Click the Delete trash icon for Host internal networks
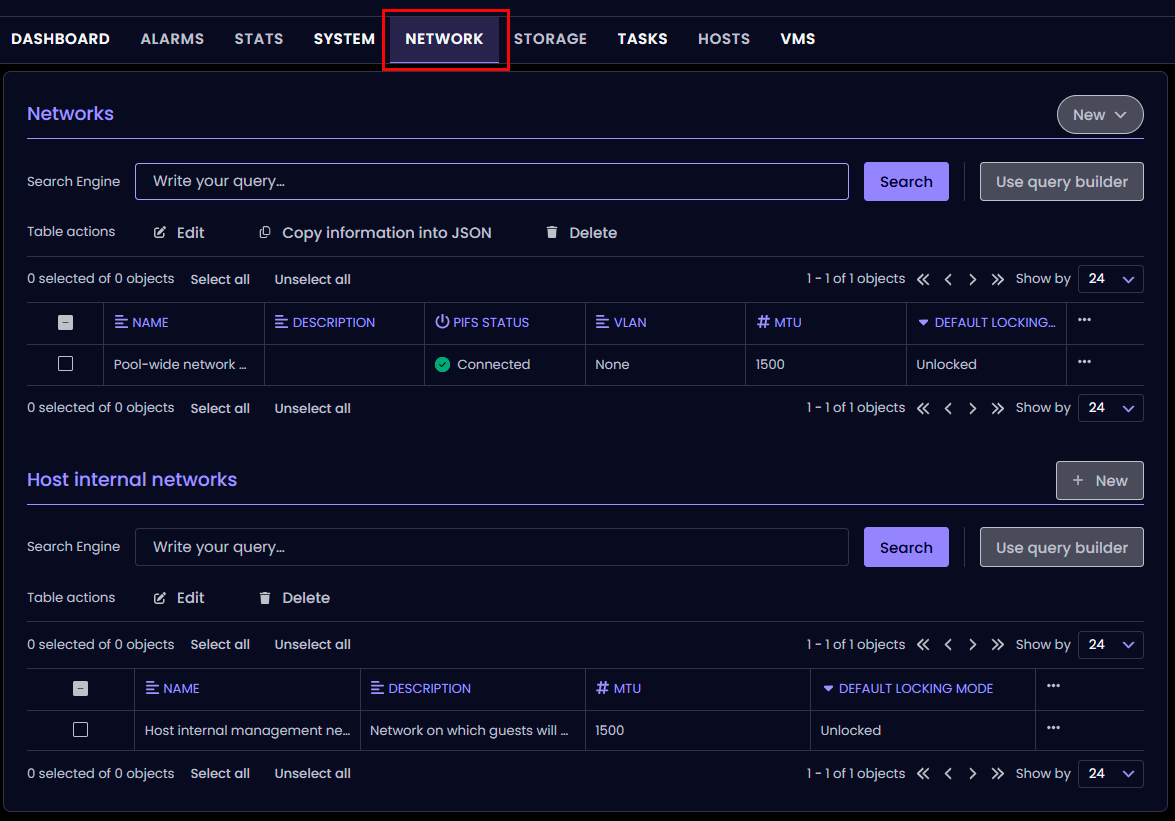 click(x=265, y=598)
